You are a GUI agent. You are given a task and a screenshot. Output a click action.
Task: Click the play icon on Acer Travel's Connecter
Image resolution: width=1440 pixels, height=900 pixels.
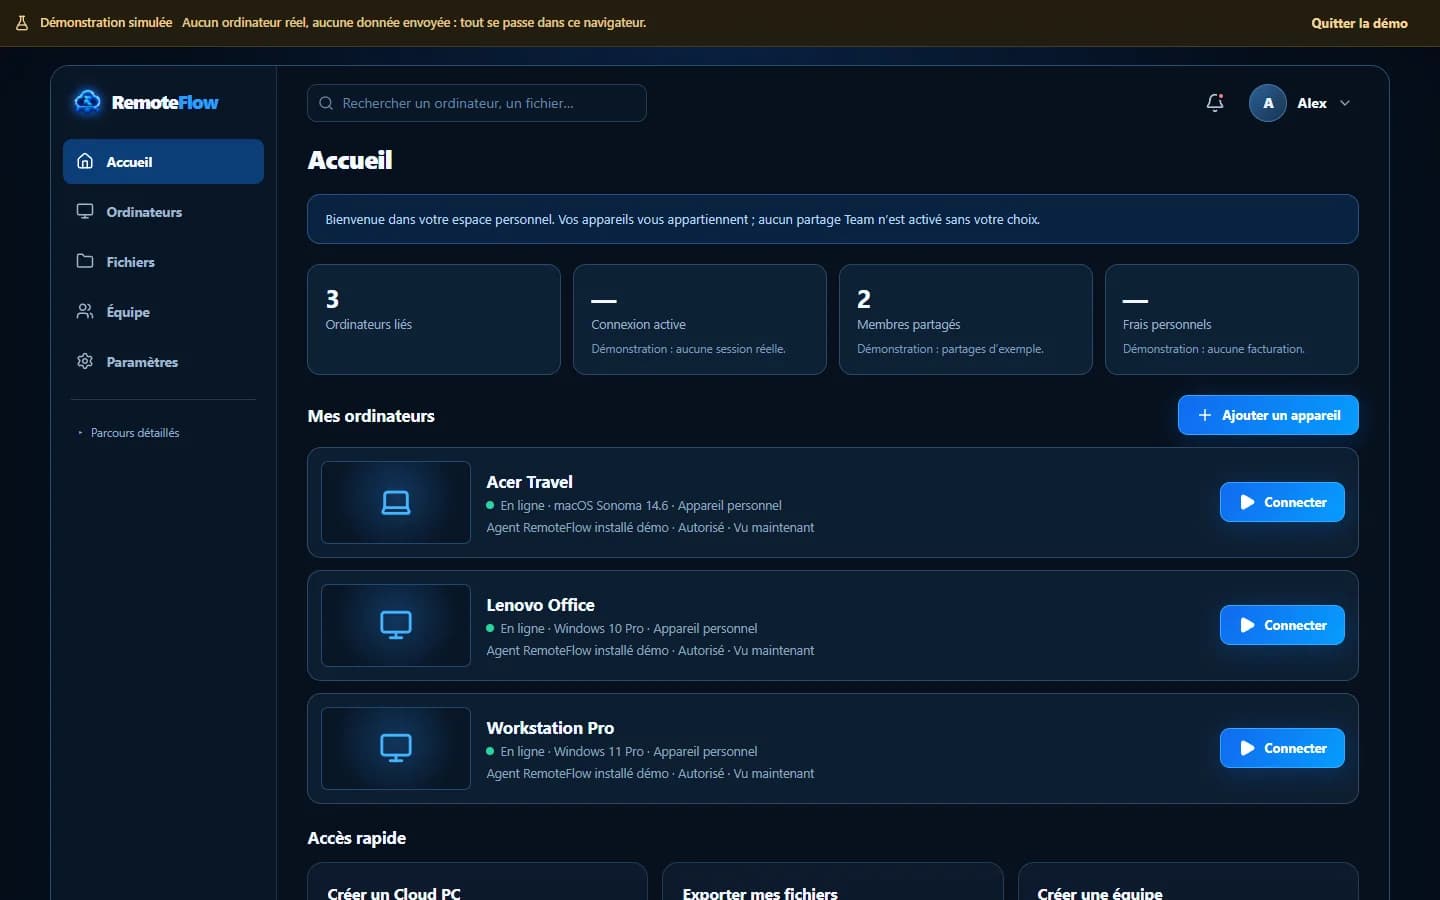pos(1247,502)
